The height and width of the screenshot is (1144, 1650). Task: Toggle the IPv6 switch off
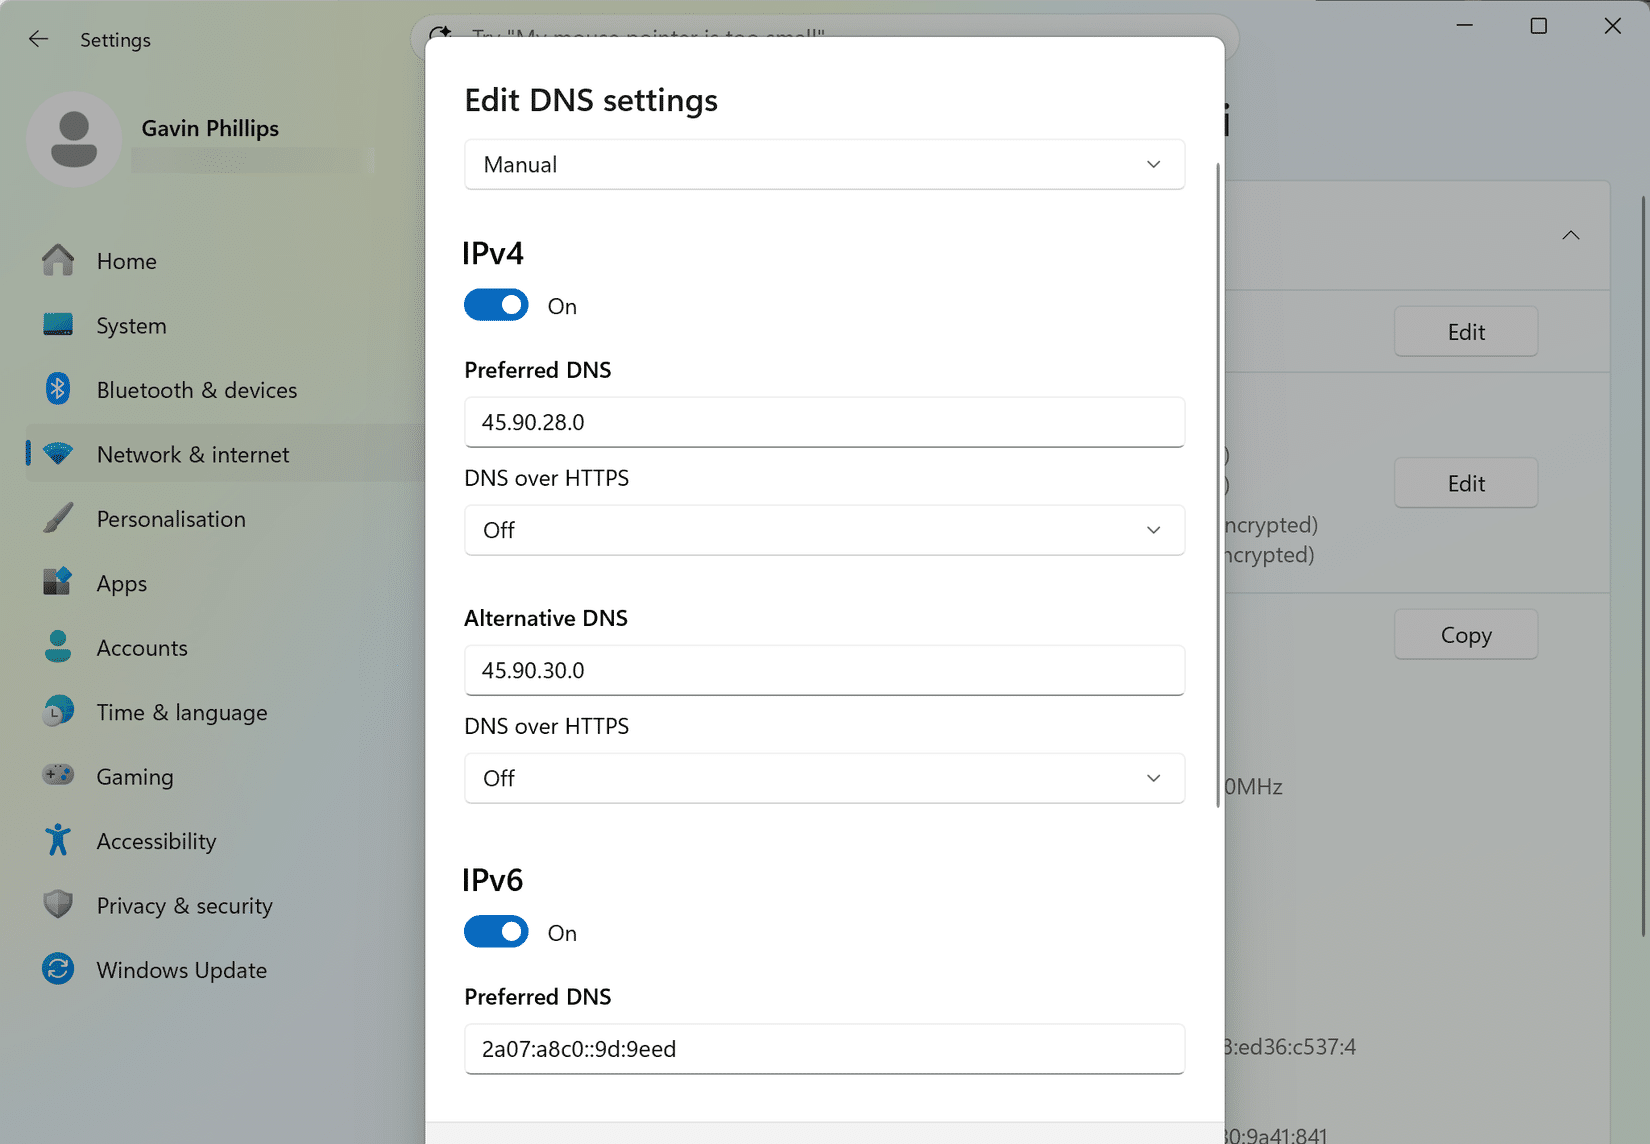click(x=496, y=932)
